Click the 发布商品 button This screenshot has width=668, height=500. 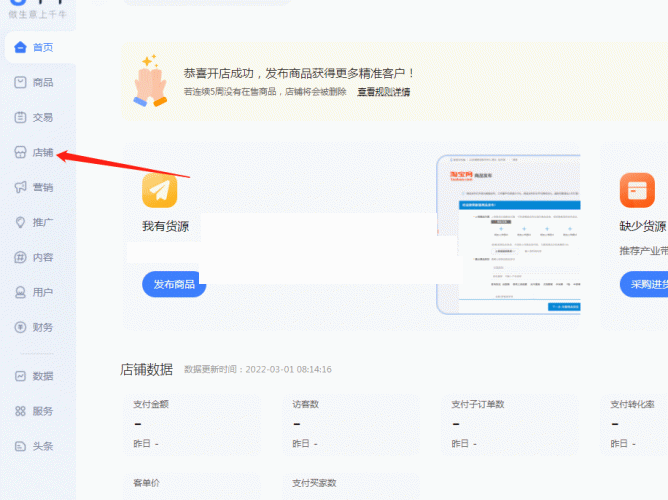(x=174, y=284)
